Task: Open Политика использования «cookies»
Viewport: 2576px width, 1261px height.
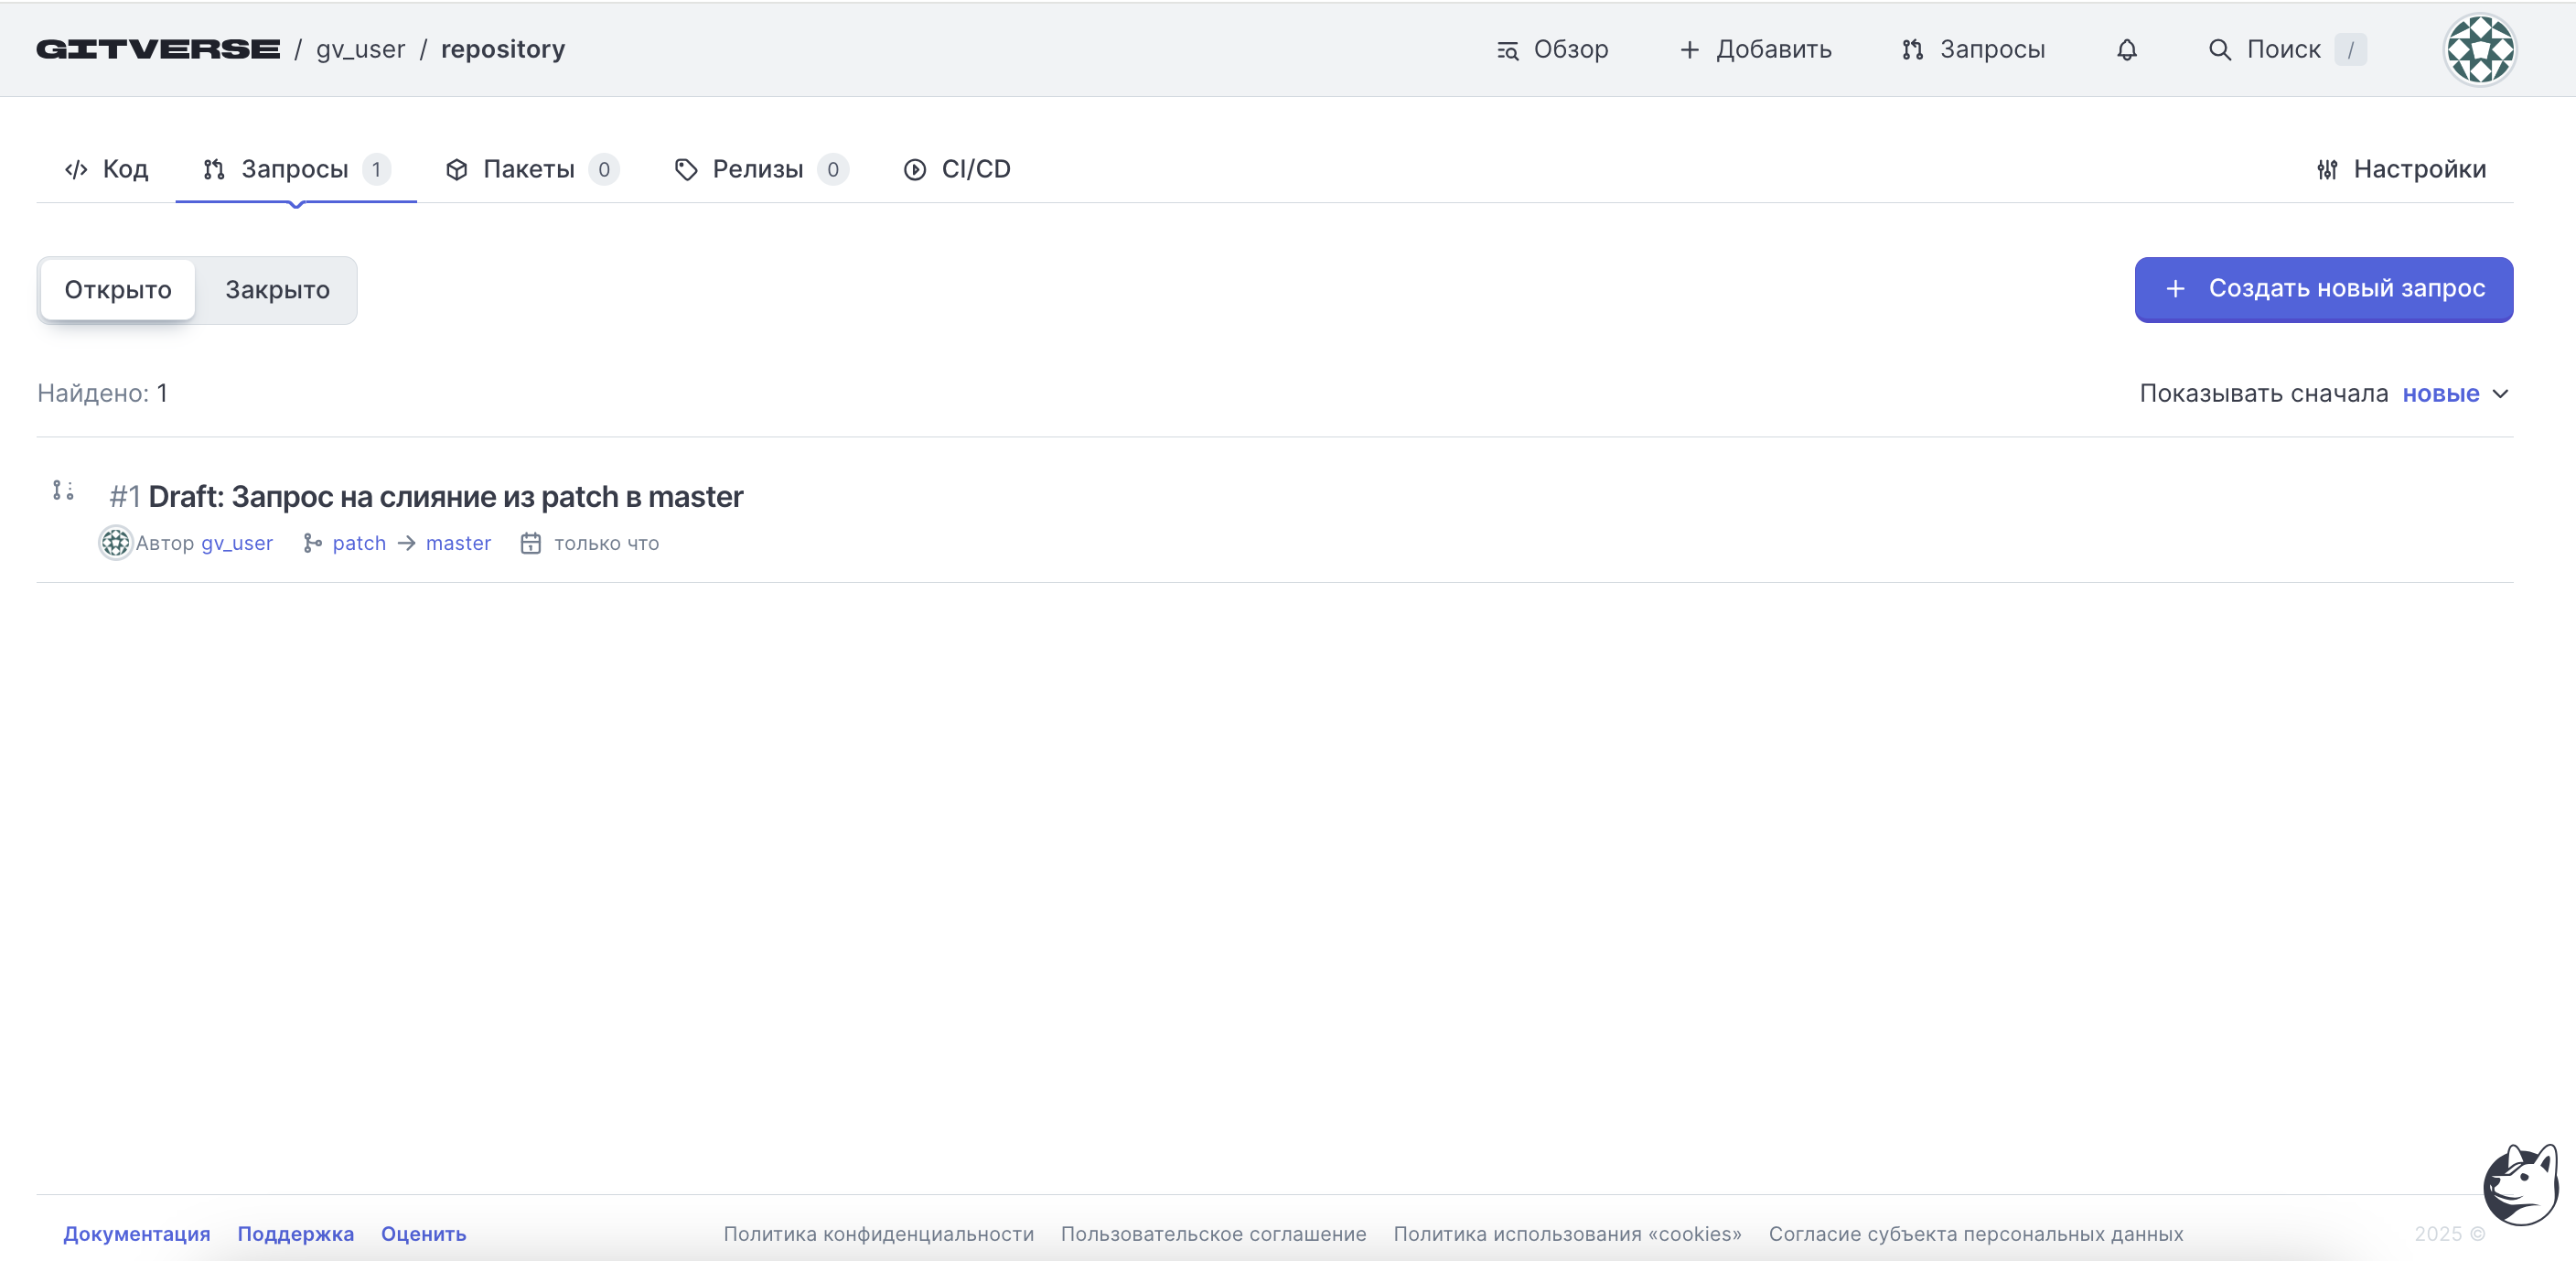Action: coord(1567,1234)
